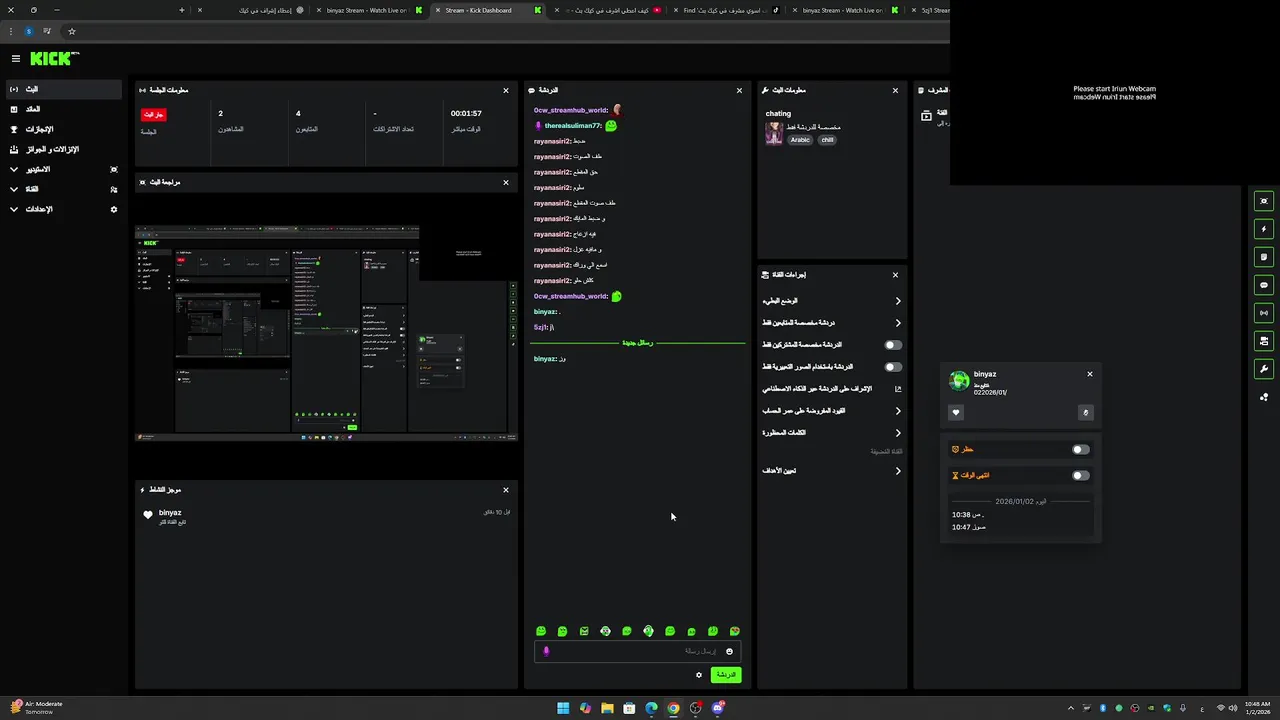Screen dimensions: 1280x720
Task: Click the Arabic tag in stream info
Action: [800, 140]
